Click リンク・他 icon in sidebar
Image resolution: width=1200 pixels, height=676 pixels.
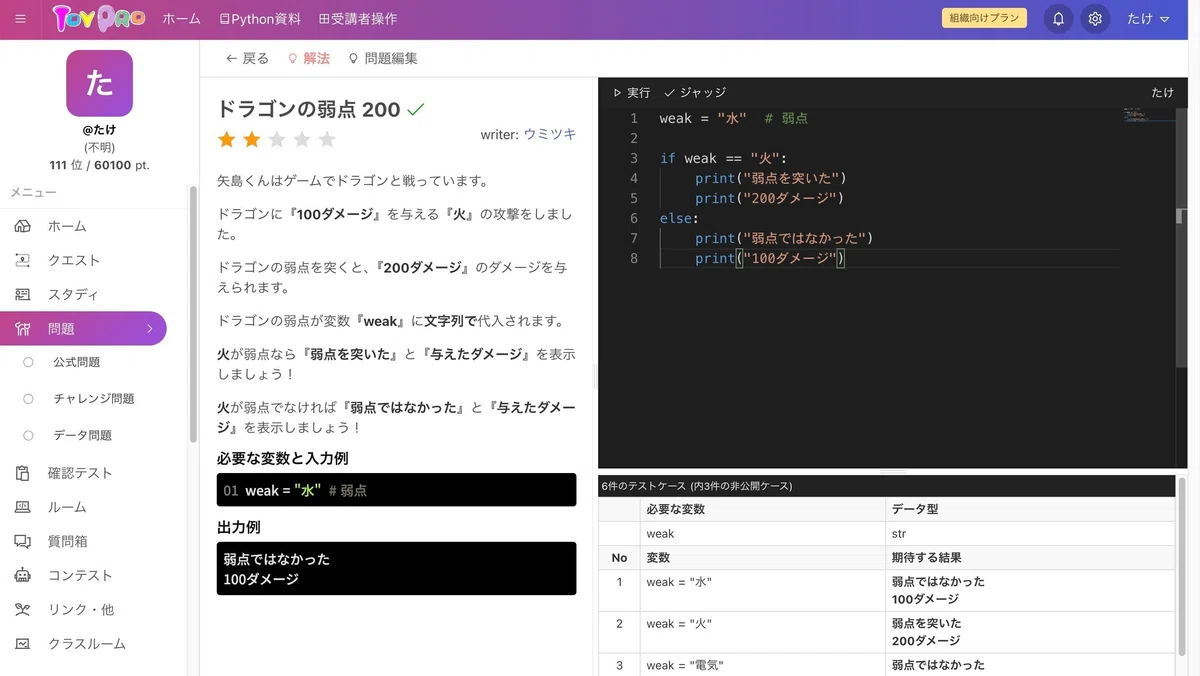click(x=22, y=609)
